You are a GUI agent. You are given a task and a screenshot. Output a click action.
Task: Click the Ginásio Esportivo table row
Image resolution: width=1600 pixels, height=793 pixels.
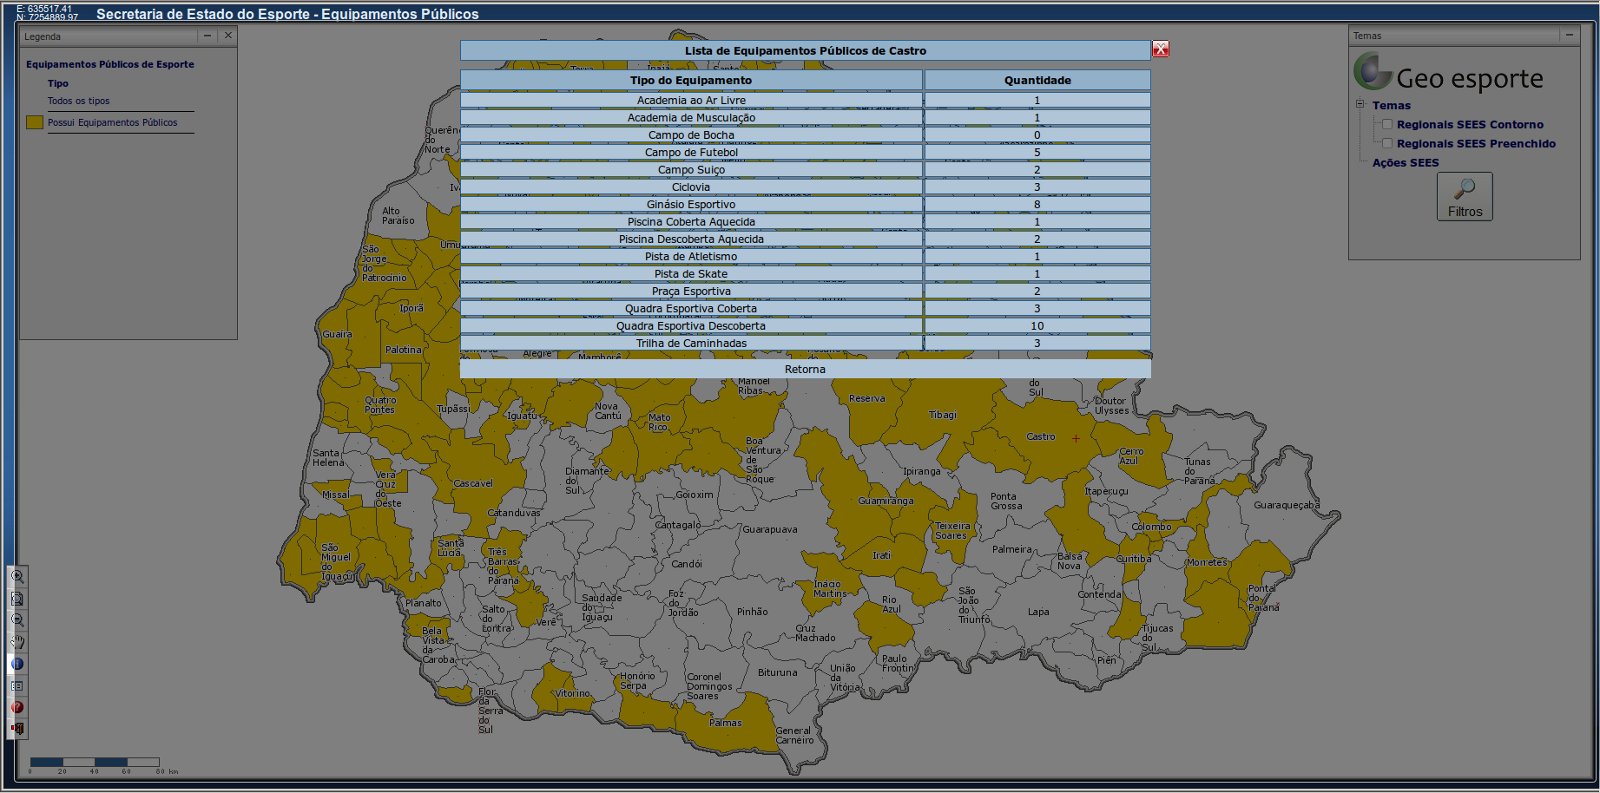click(x=690, y=205)
